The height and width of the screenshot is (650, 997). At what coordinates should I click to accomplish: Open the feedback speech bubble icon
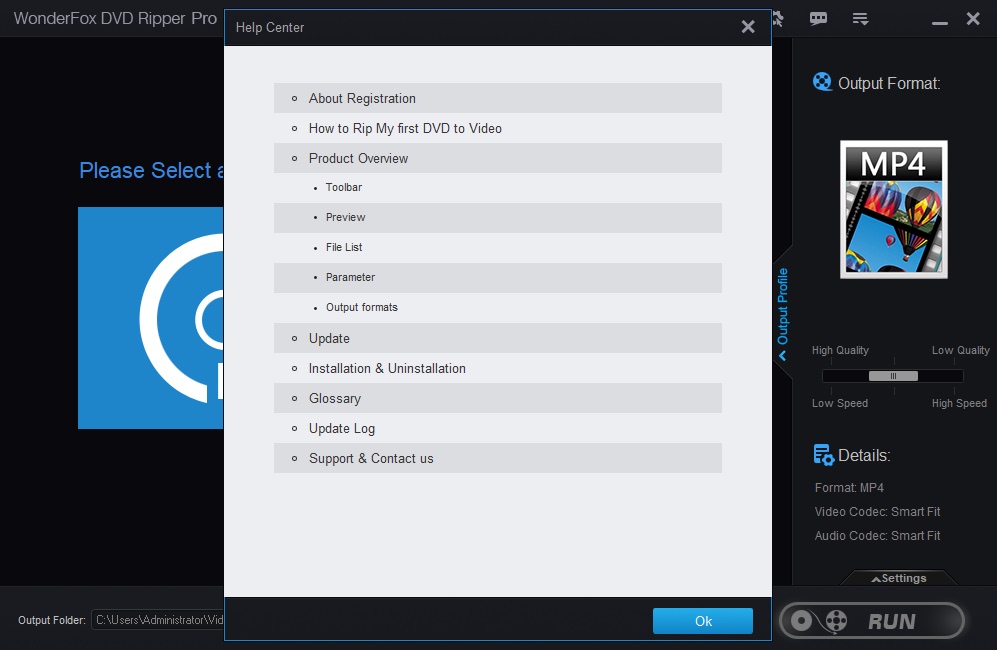818,18
